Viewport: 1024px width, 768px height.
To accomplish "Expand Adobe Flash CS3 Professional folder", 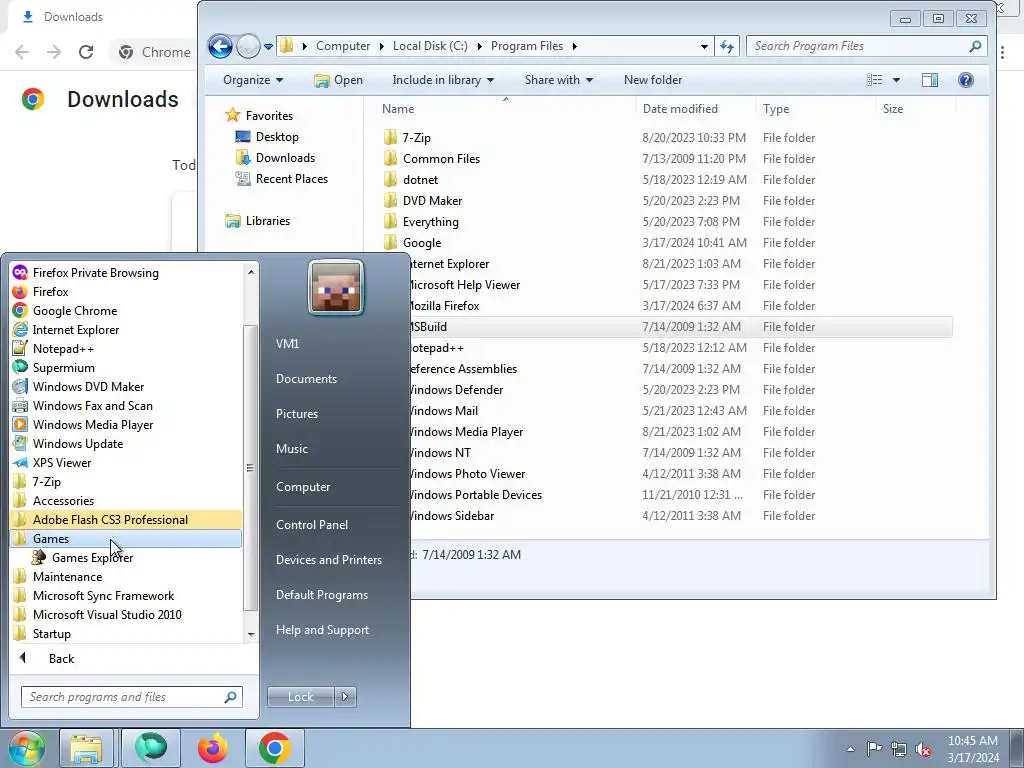I will 126,520.
